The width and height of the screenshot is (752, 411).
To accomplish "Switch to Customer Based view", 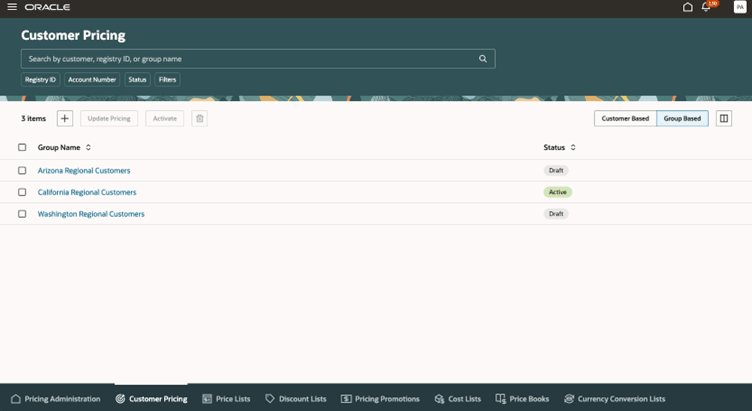I will tap(625, 118).
